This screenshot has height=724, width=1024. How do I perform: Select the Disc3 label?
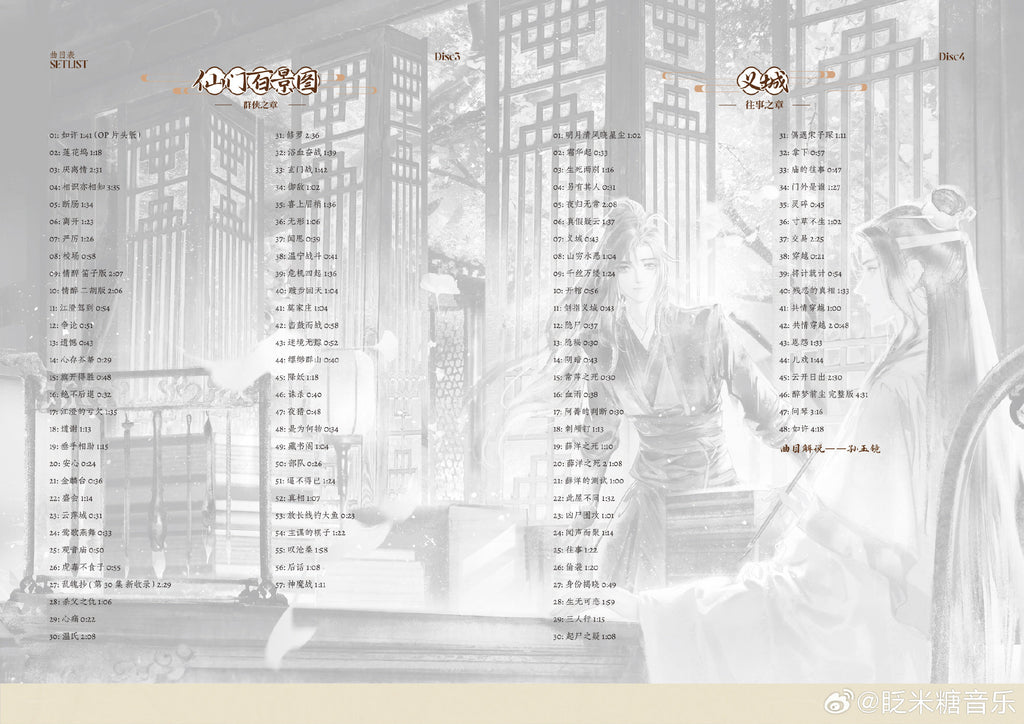pyautogui.click(x=447, y=58)
